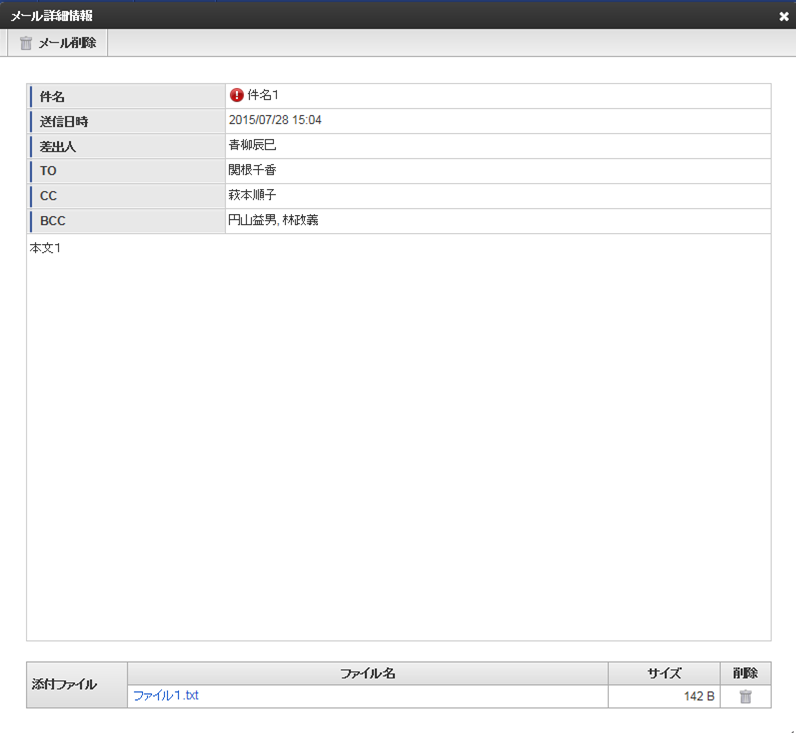Open the ファイル1.txt attachment link
Screen dimensions: 796x733
coord(166,696)
